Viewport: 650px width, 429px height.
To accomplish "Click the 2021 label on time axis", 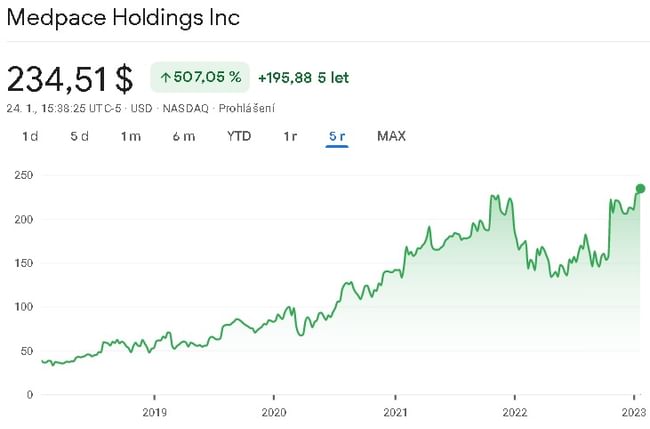I will pos(395,411).
